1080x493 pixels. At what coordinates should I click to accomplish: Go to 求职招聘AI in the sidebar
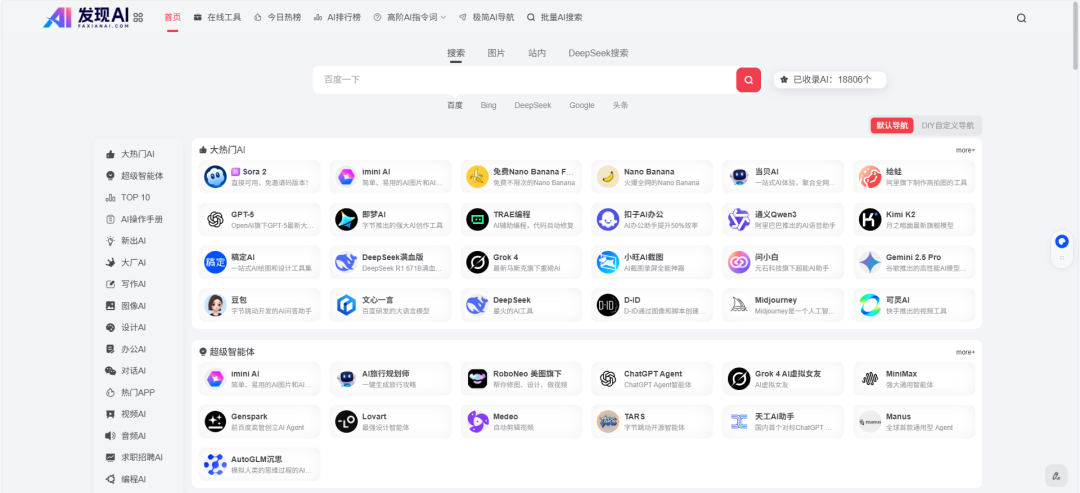134,457
